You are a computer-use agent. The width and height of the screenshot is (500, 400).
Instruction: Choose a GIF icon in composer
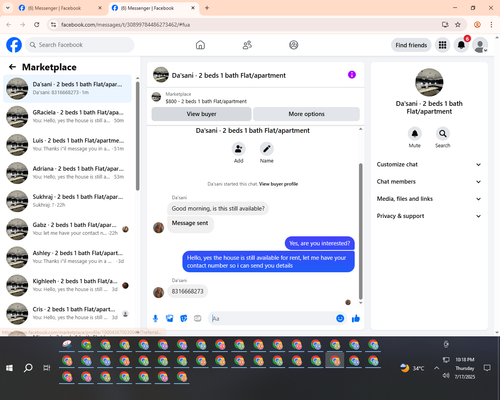point(198,319)
